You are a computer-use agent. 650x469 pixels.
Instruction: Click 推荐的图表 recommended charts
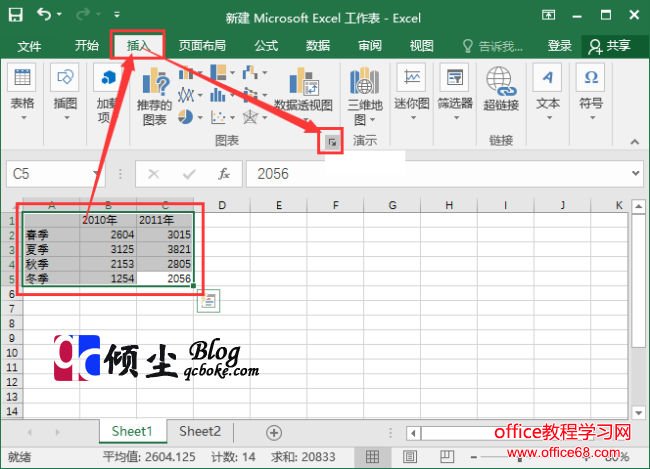[155, 96]
